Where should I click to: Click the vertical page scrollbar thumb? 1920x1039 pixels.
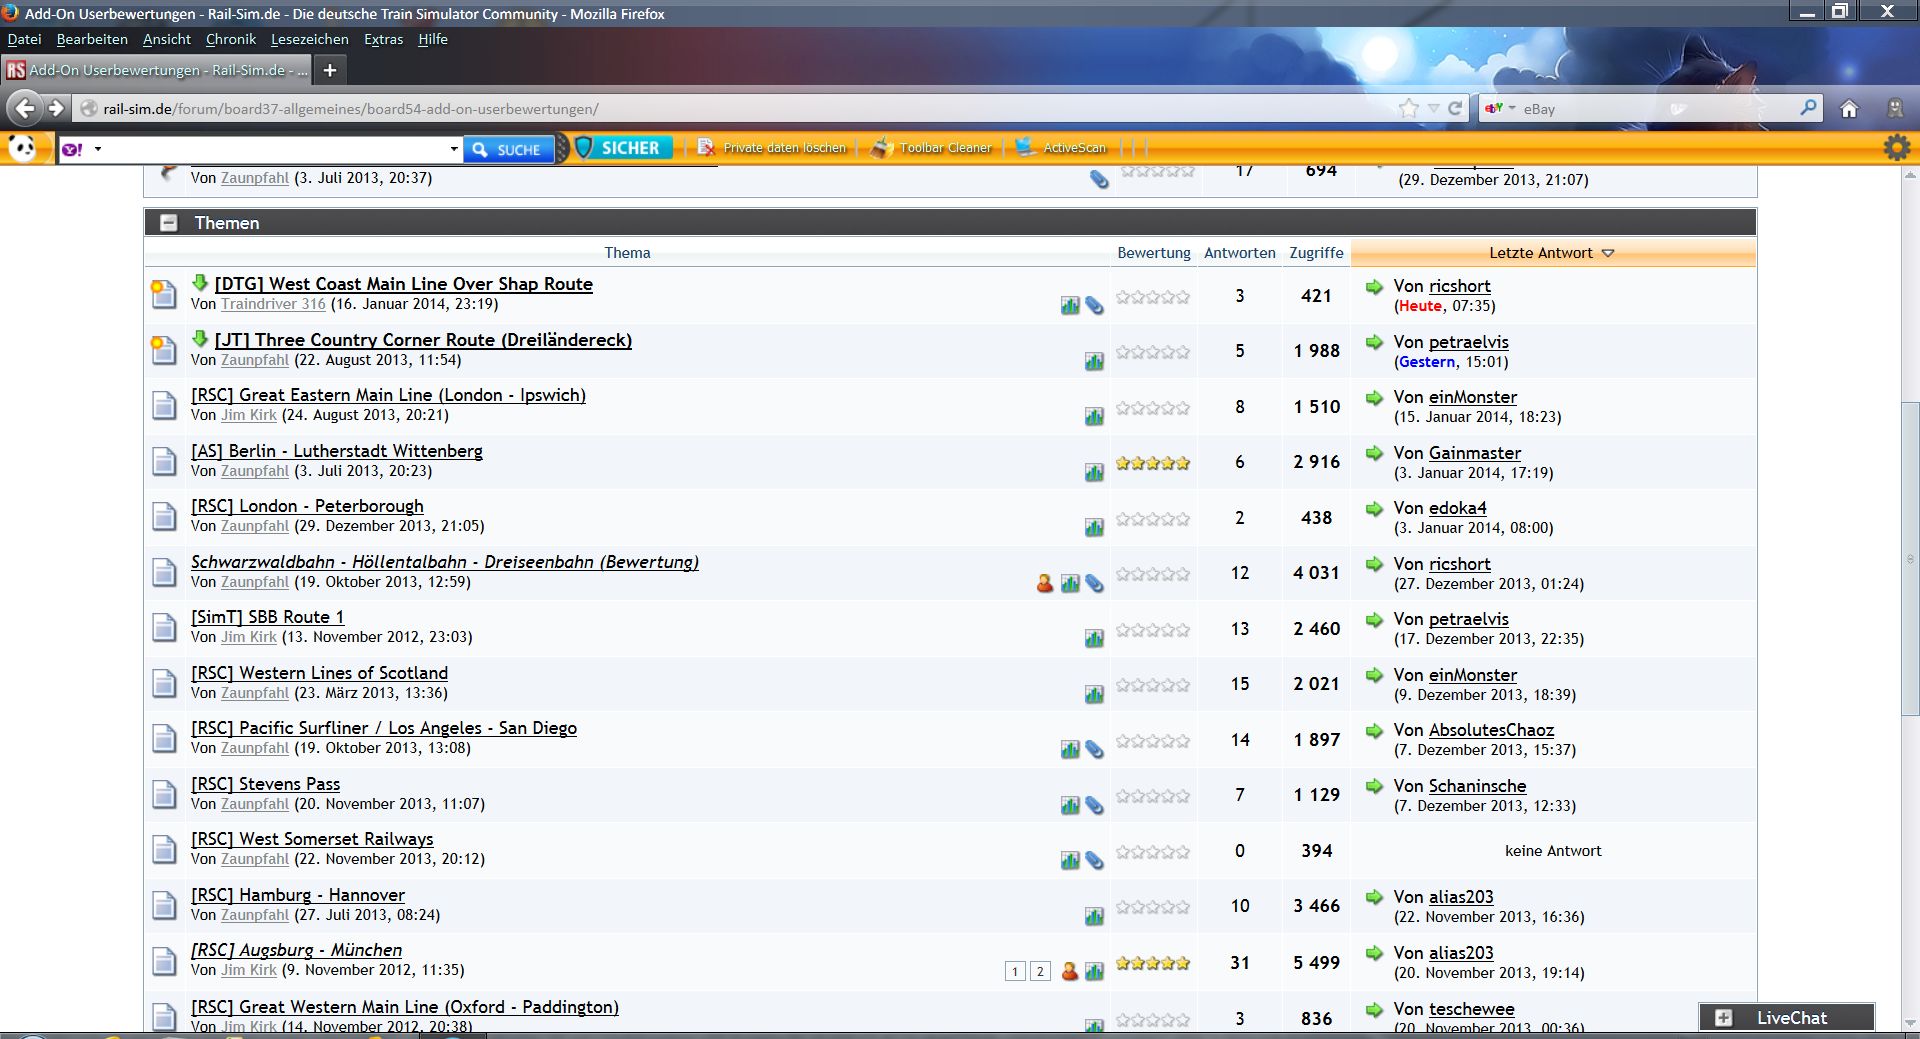[x=1910, y=558]
